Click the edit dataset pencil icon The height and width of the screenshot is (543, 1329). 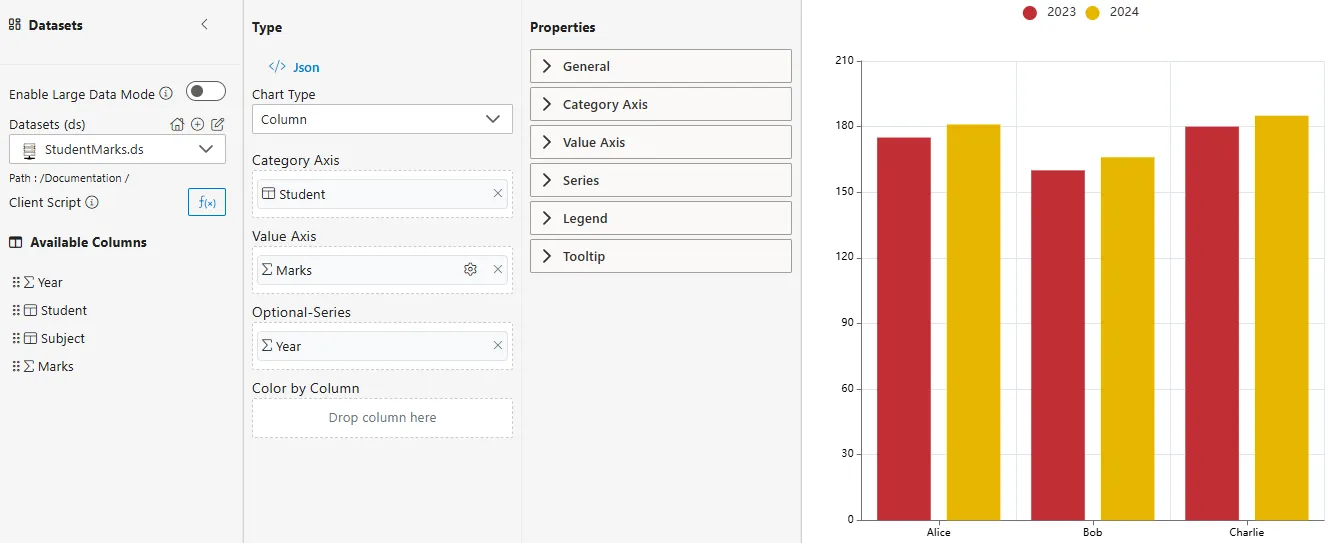coord(217,125)
